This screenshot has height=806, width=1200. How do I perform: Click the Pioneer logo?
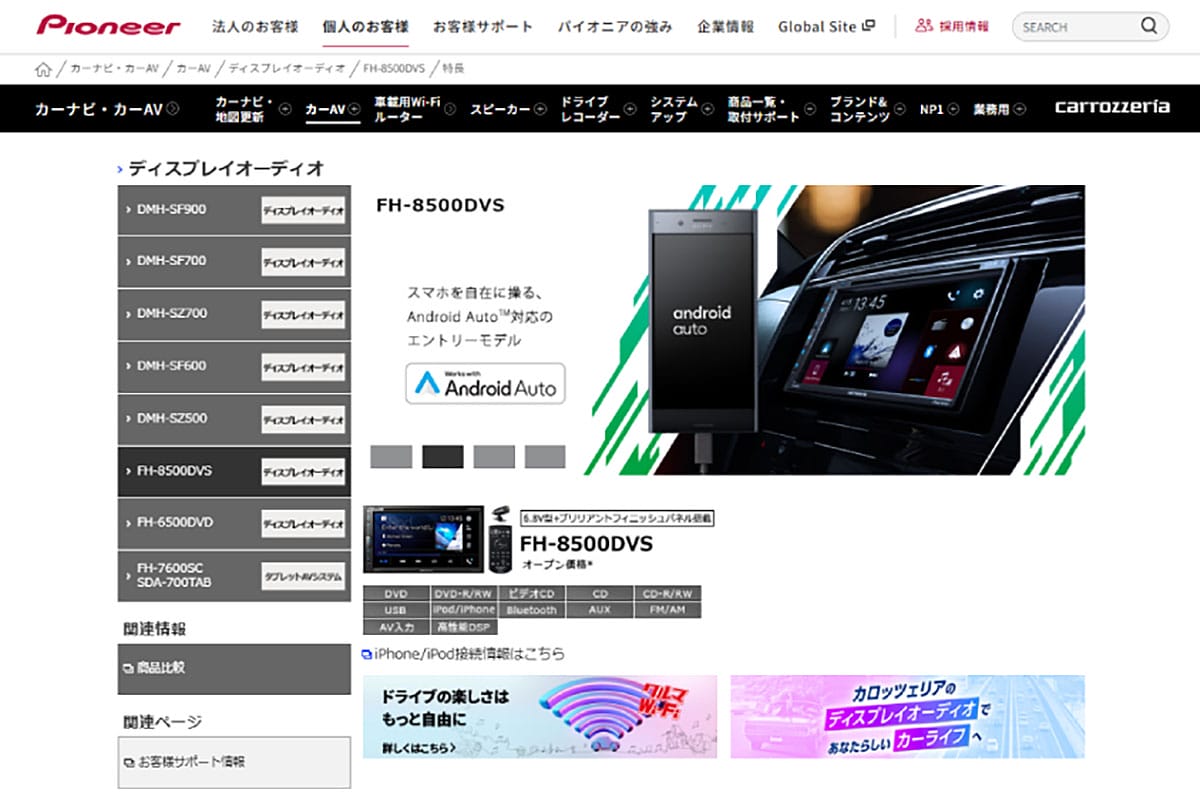[108, 26]
